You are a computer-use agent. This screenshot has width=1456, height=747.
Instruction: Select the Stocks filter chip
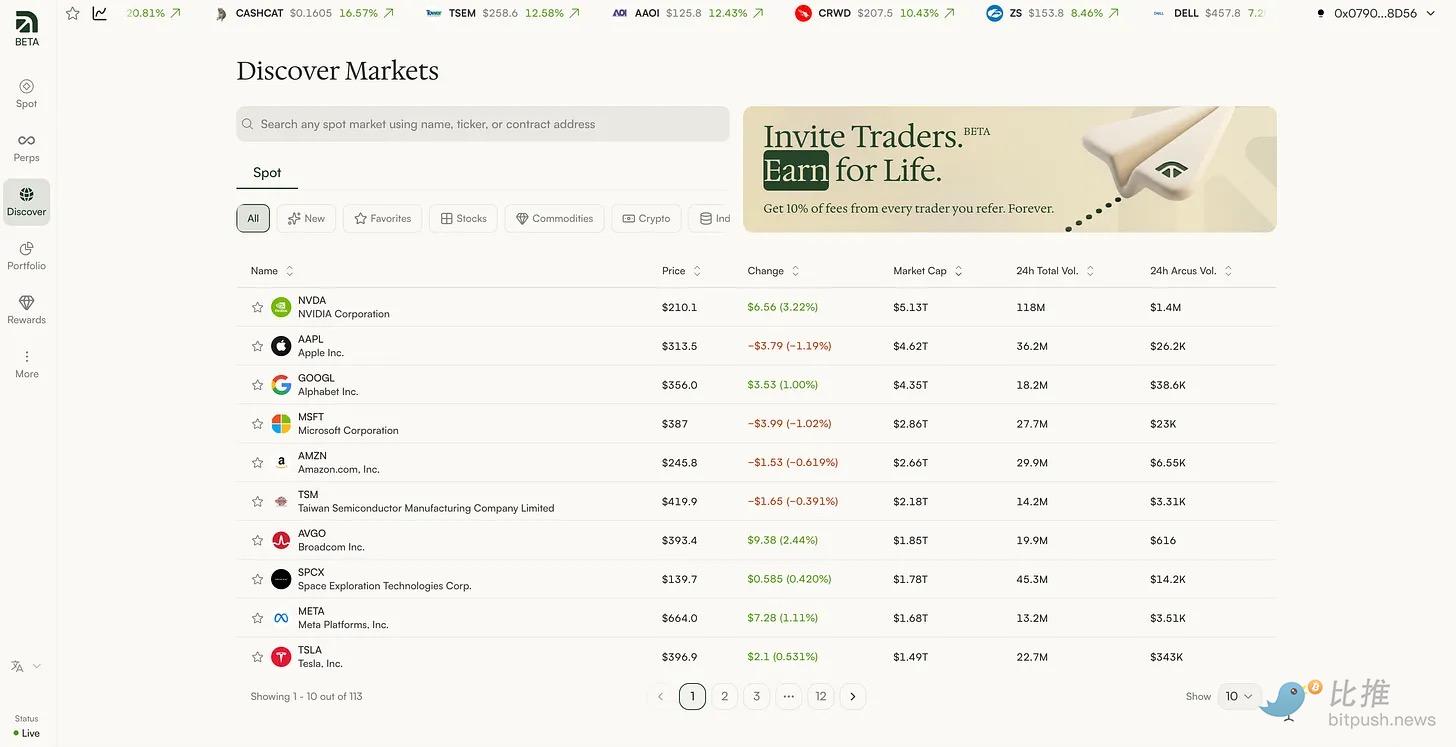[463, 218]
